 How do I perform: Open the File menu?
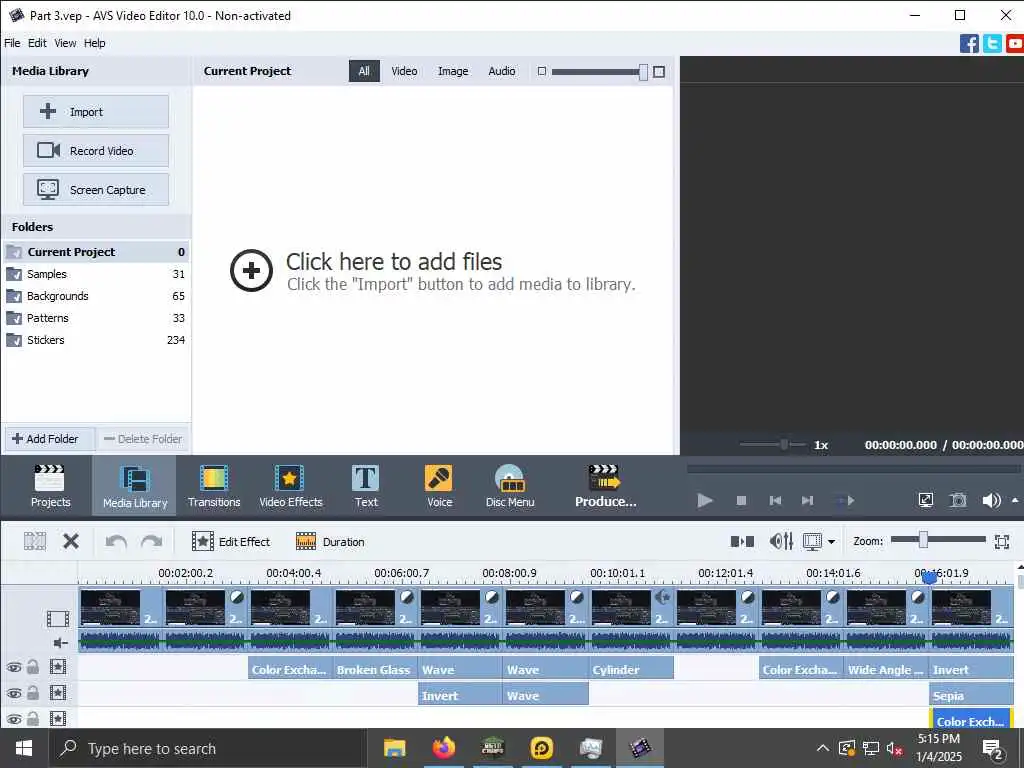click(x=12, y=43)
